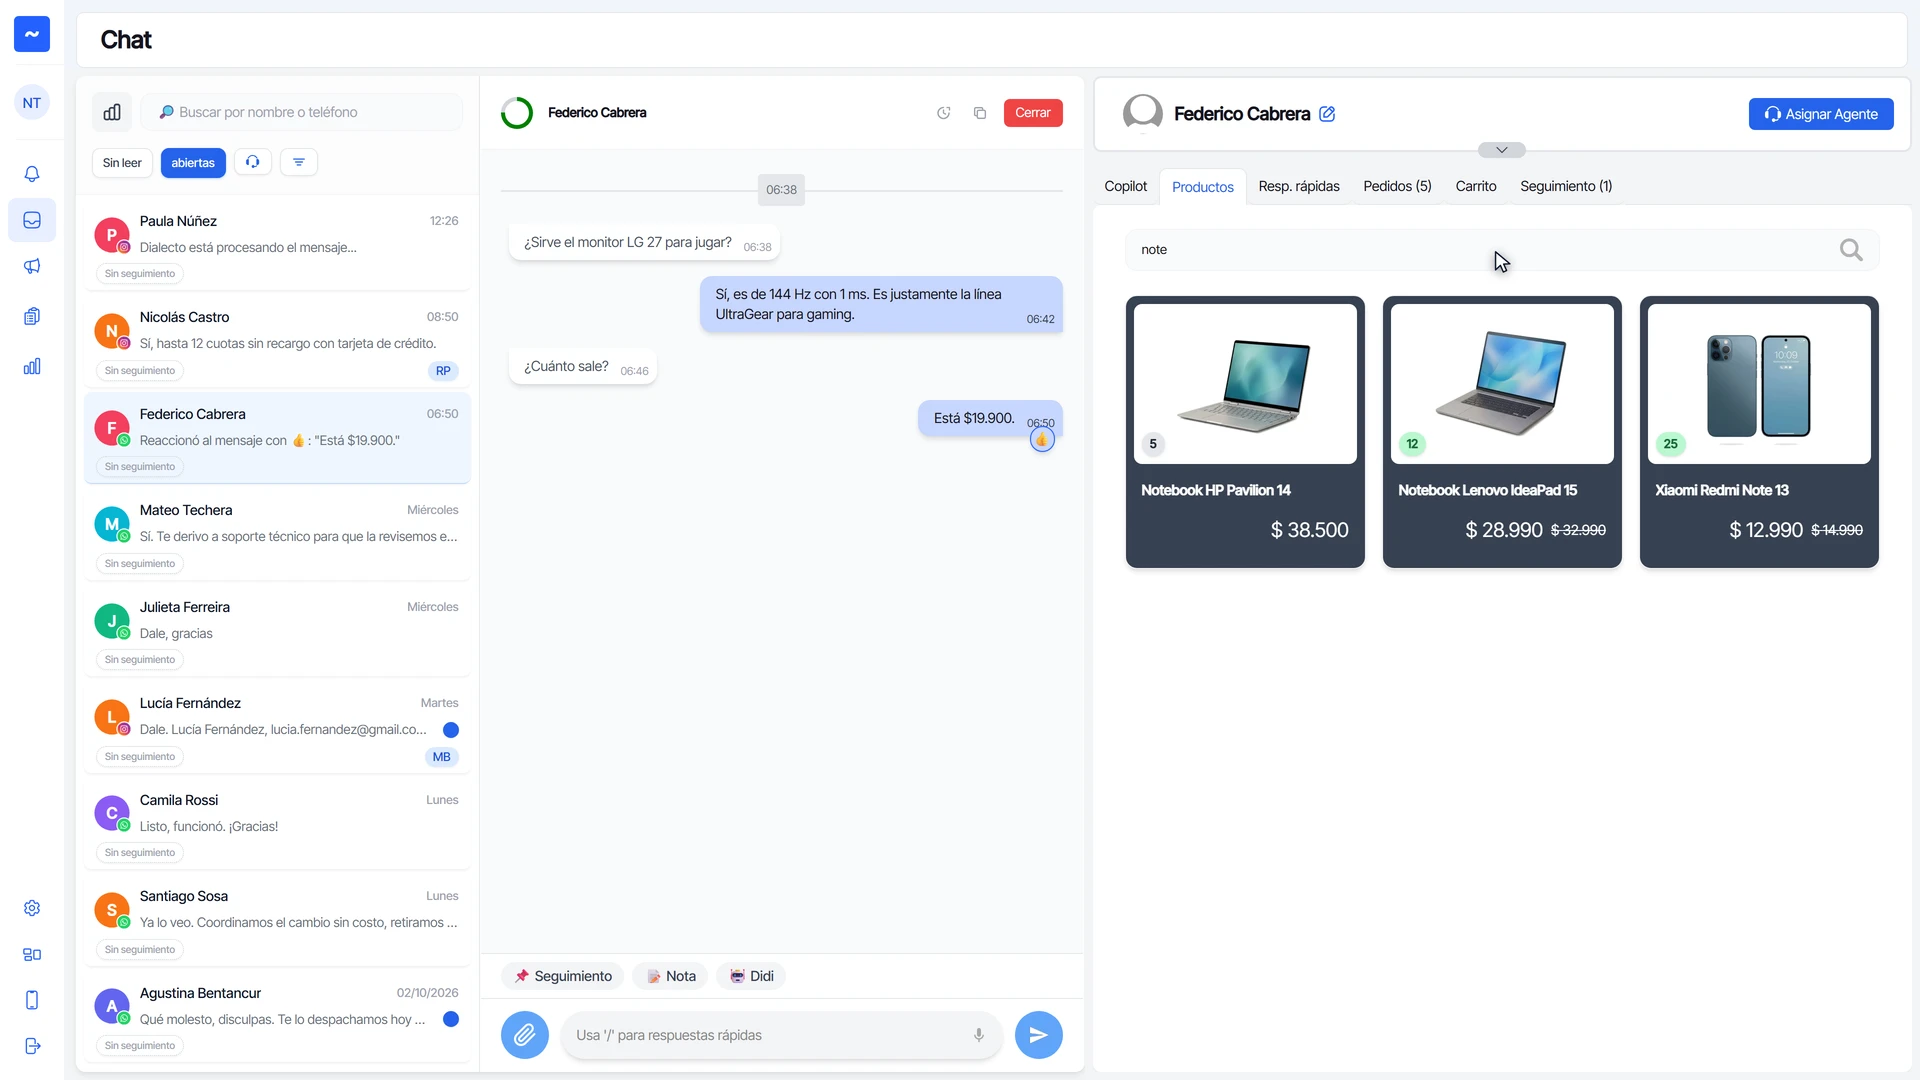The height and width of the screenshot is (1080, 1920).
Task: Edit Federico Cabrera's contact name
Action: (x=1327, y=114)
